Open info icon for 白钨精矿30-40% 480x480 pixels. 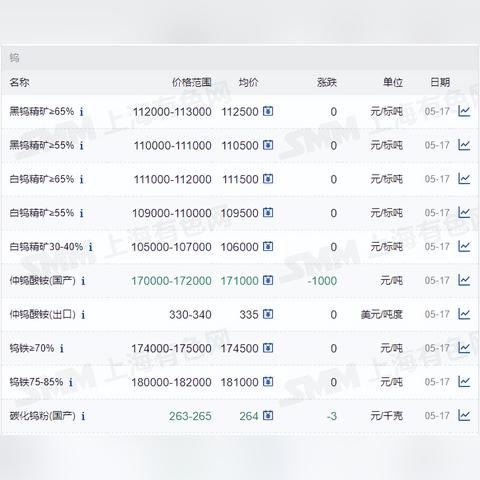(x=90, y=247)
